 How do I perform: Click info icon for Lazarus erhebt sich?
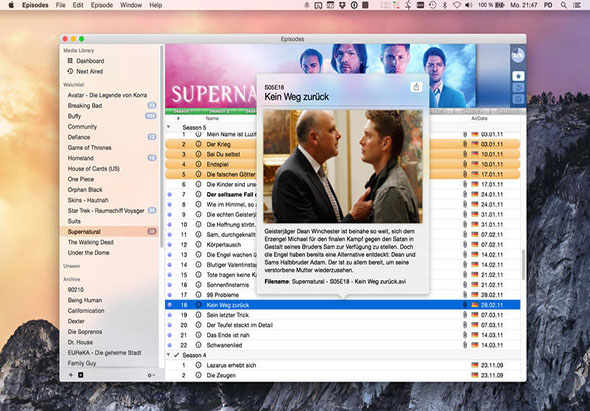198,365
